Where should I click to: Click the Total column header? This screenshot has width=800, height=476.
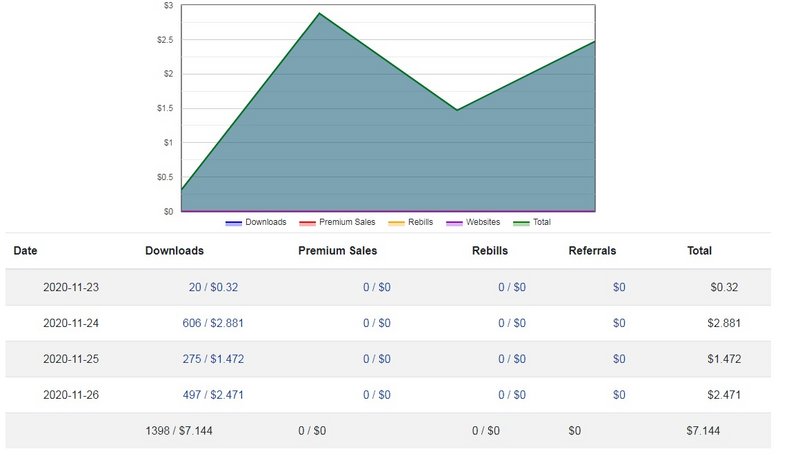tap(699, 251)
